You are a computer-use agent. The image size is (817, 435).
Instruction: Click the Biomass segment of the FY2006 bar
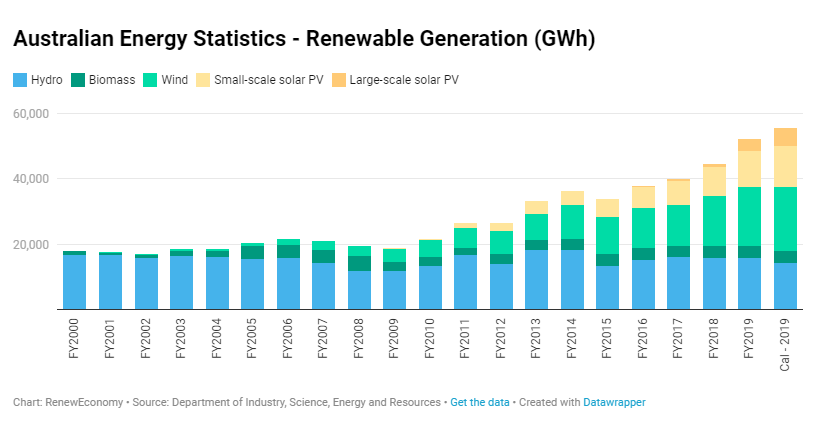pos(288,252)
